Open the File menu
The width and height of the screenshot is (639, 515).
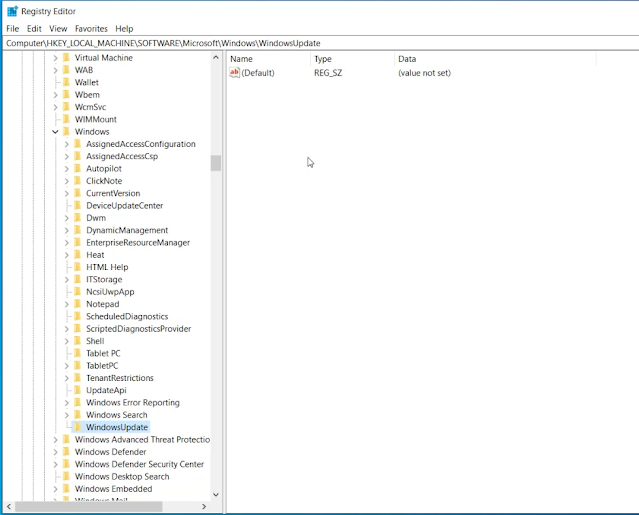[13, 29]
